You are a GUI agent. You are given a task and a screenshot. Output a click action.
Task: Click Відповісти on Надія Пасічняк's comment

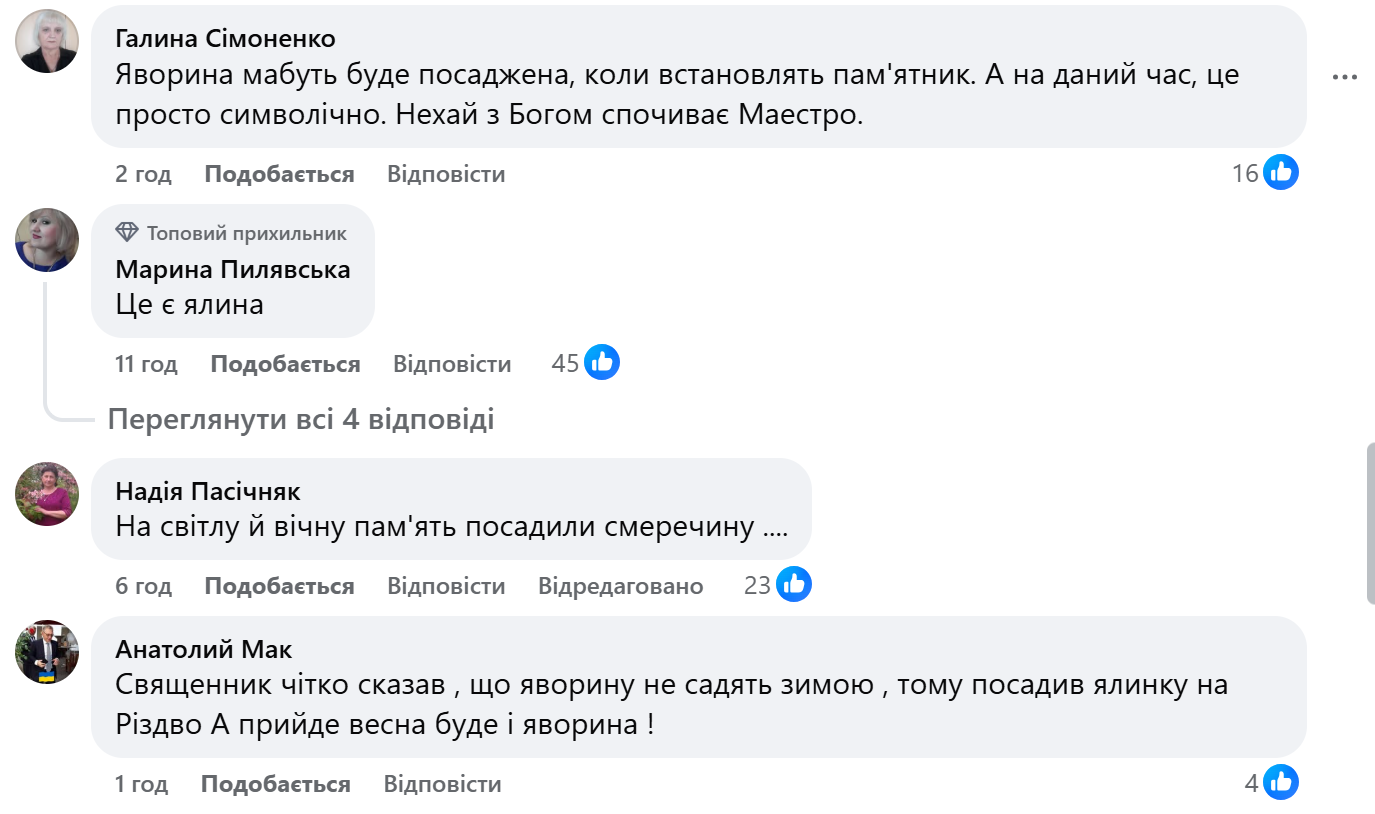(x=446, y=585)
